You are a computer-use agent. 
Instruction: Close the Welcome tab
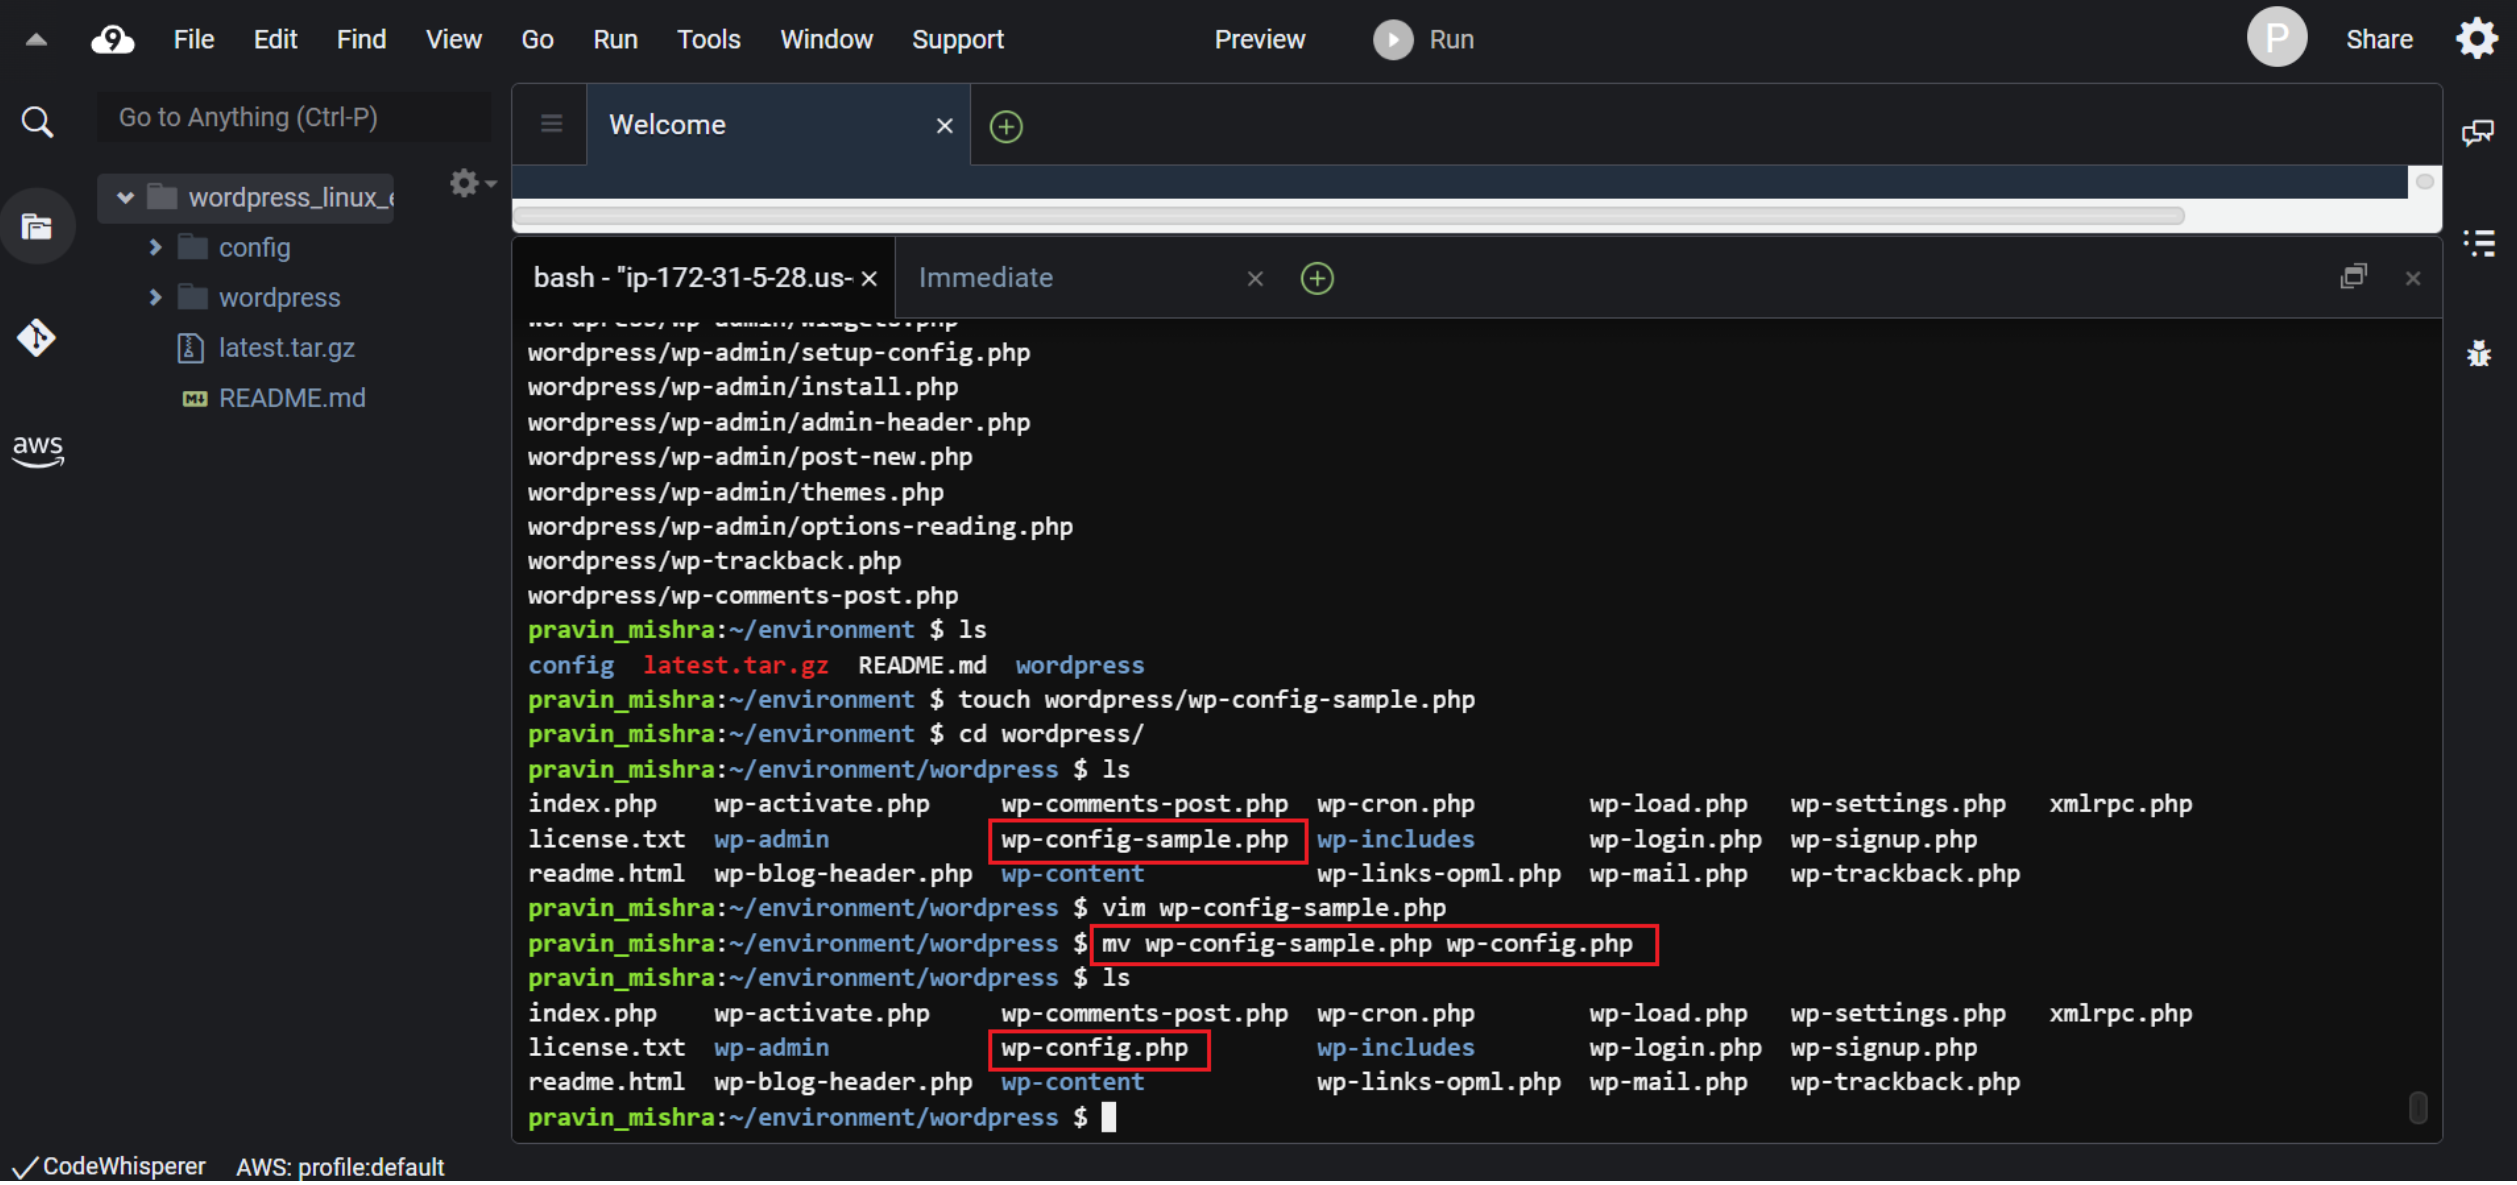coord(943,125)
